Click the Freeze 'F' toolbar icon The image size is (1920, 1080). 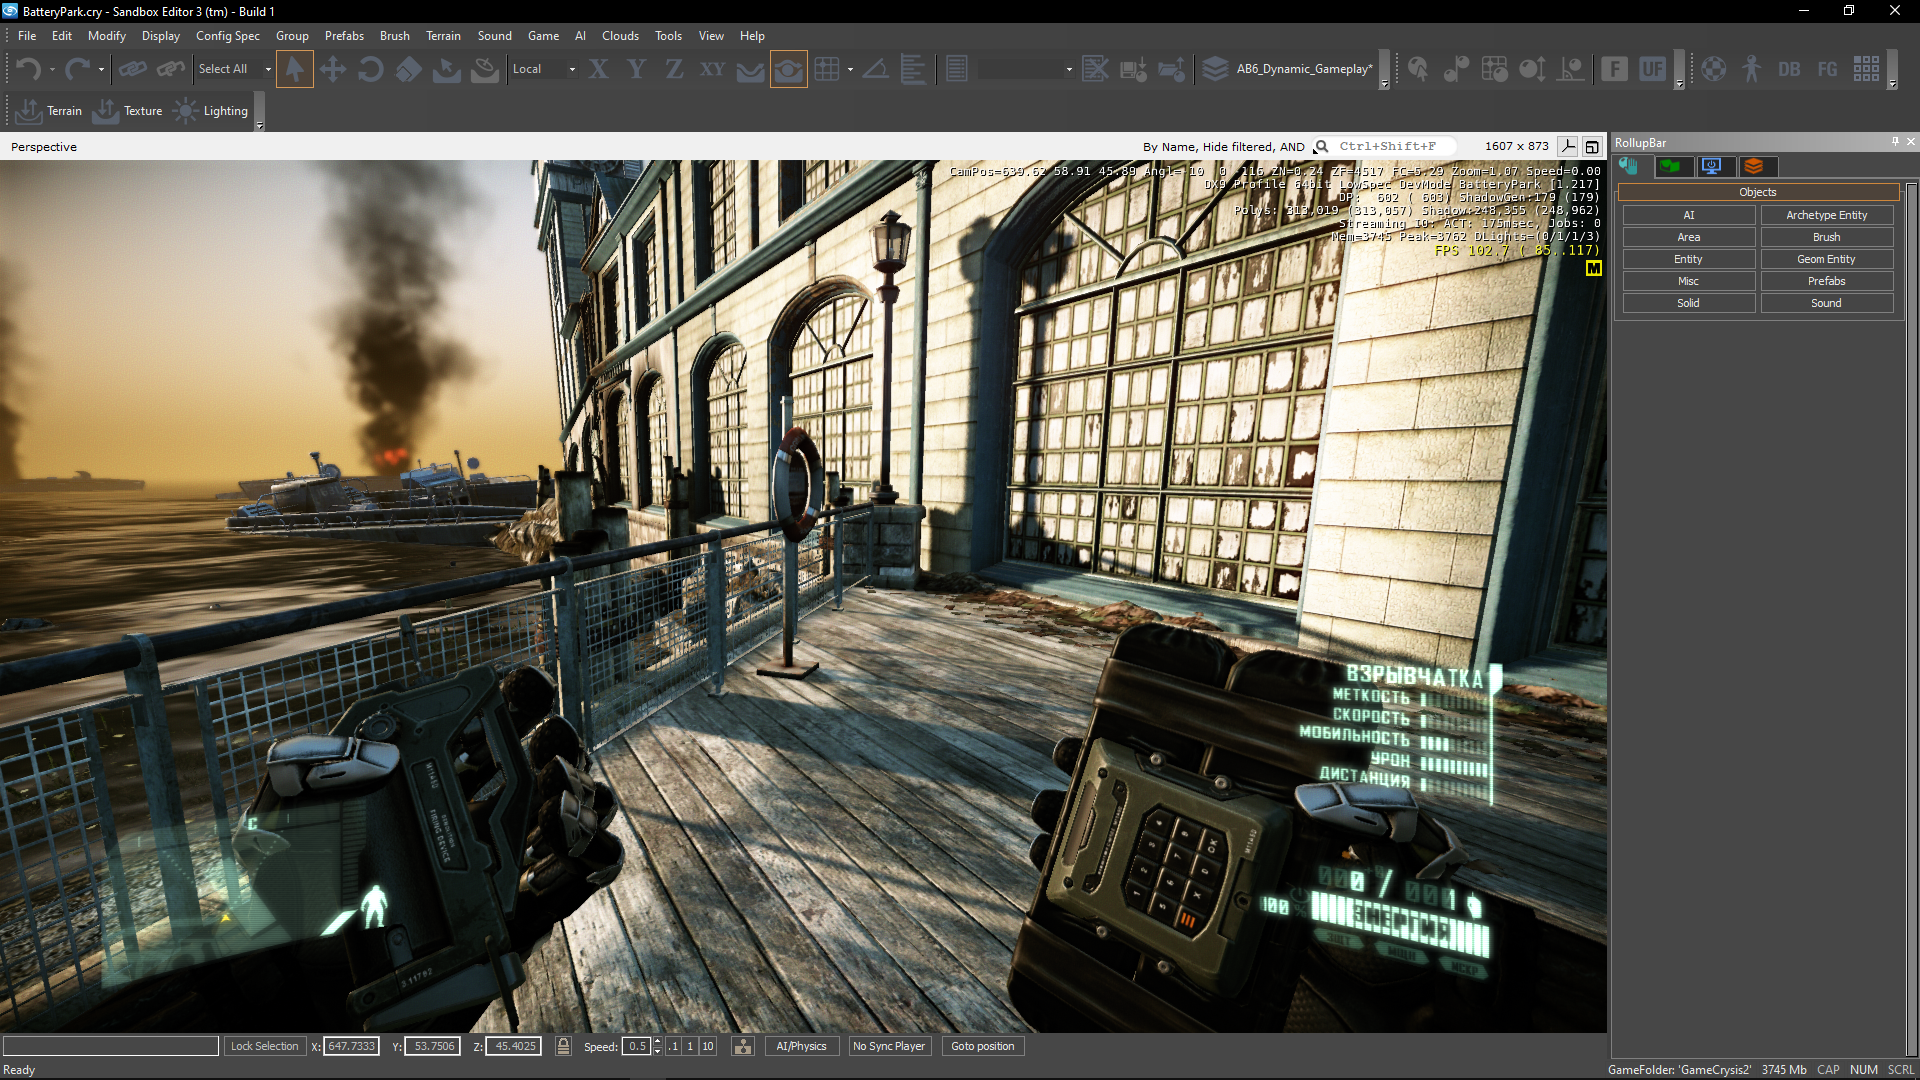click(x=1614, y=69)
